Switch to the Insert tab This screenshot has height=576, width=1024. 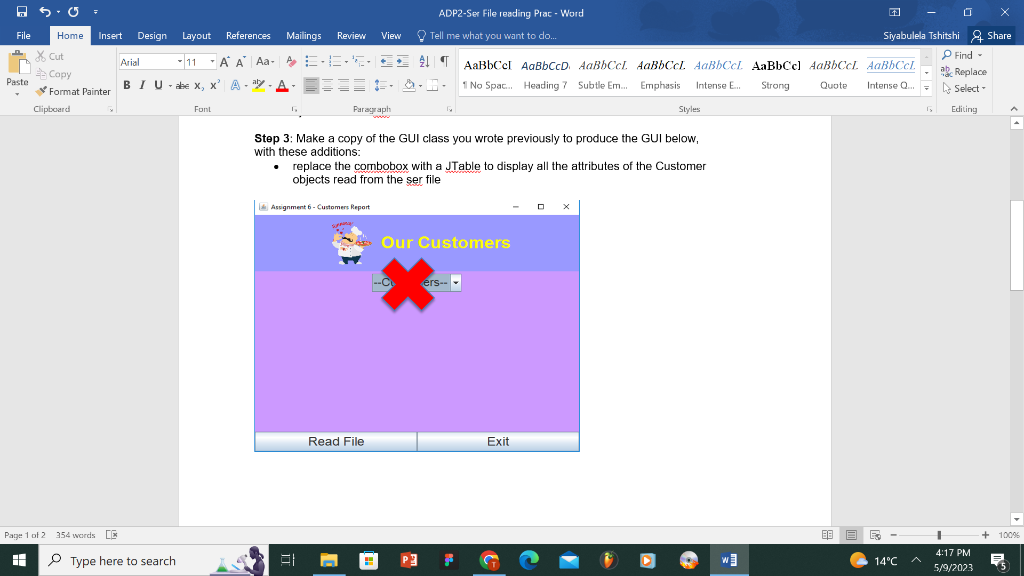110,36
